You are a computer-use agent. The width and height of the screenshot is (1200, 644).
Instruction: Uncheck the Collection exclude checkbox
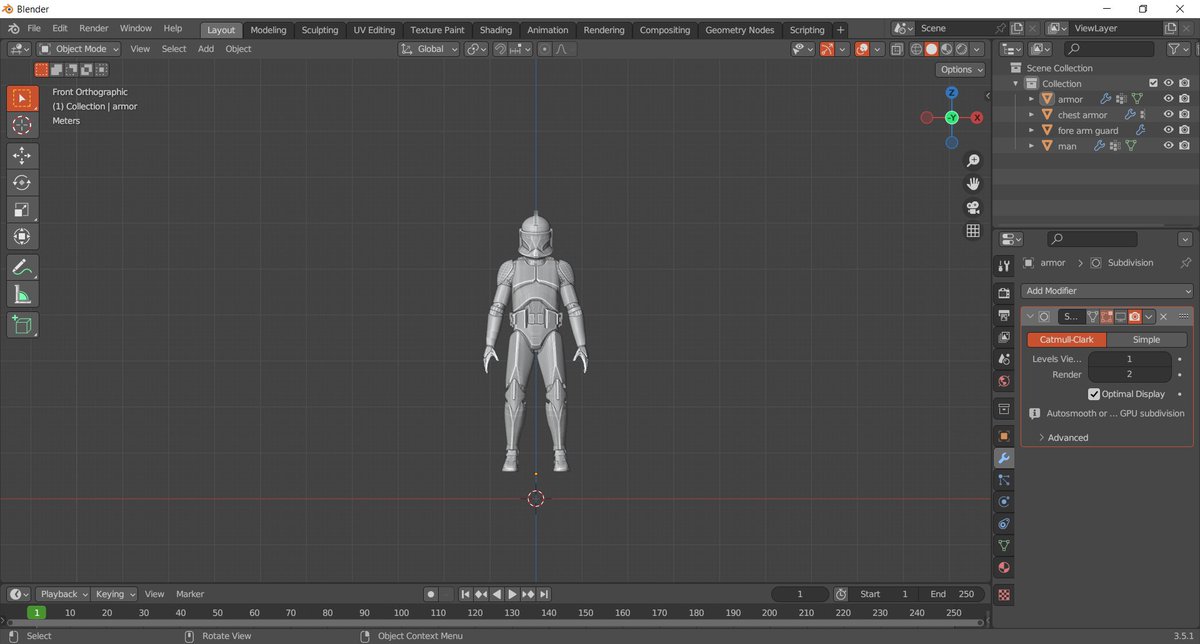[x=1153, y=84]
